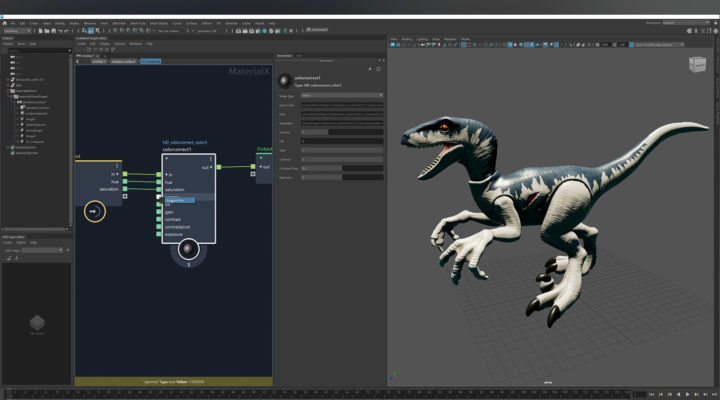Screen dimensions: 720x400
Task: Click the node preview sphere below colorcorrect1
Action: point(188,249)
